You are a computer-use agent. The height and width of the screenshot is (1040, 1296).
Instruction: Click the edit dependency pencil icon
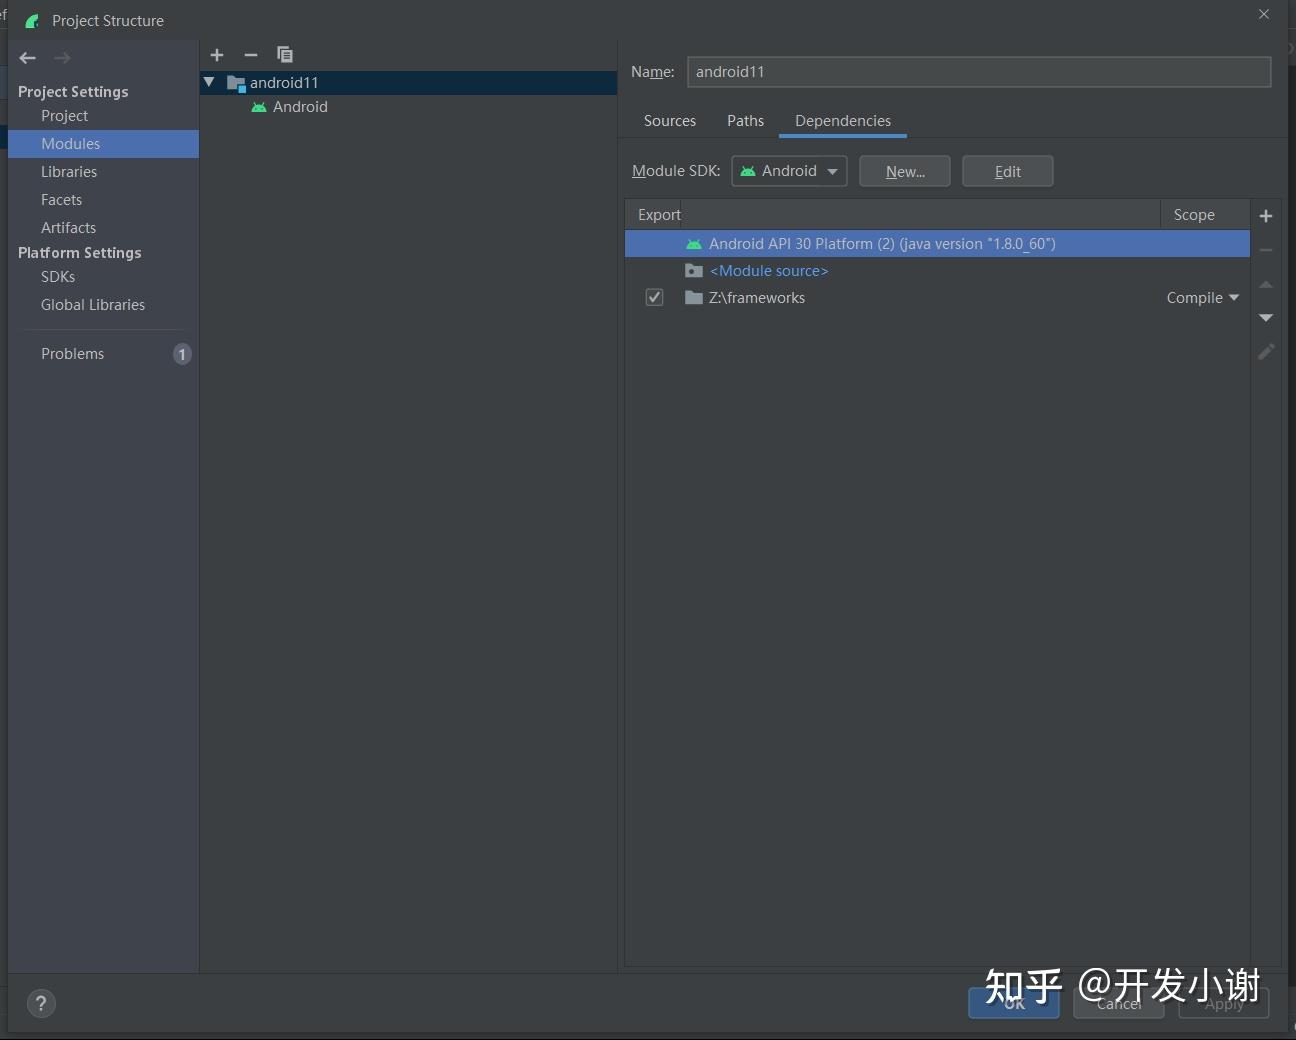(x=1266, y=352)
